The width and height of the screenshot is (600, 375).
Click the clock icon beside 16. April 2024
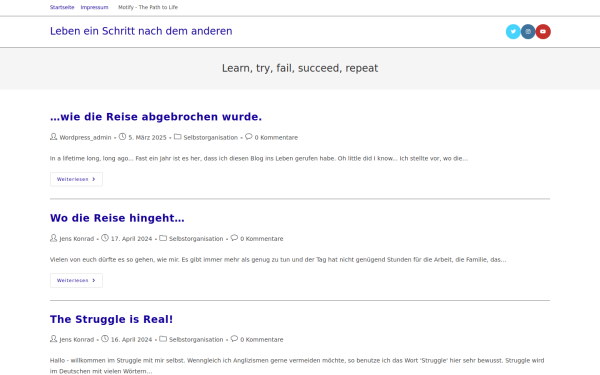(x=105, y=339)
